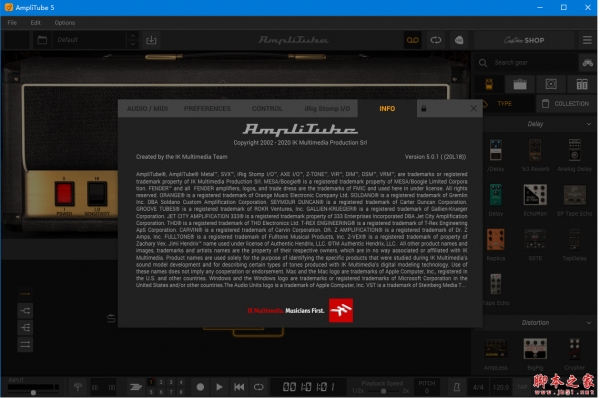Pick the EP Tape Echo pedal
This screenshot has height=398, width=600.
[574, 199]
